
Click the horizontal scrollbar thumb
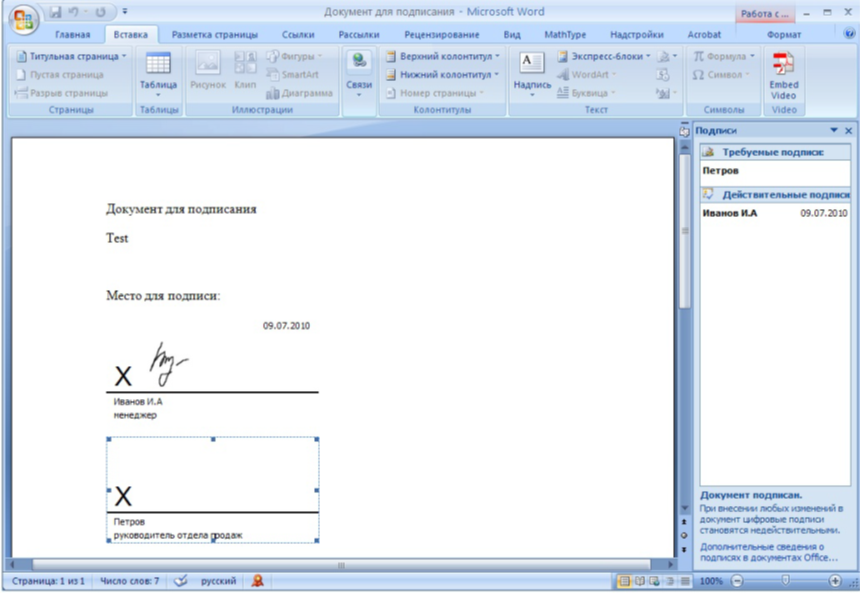pyautogui.click(x=341, y=564)
